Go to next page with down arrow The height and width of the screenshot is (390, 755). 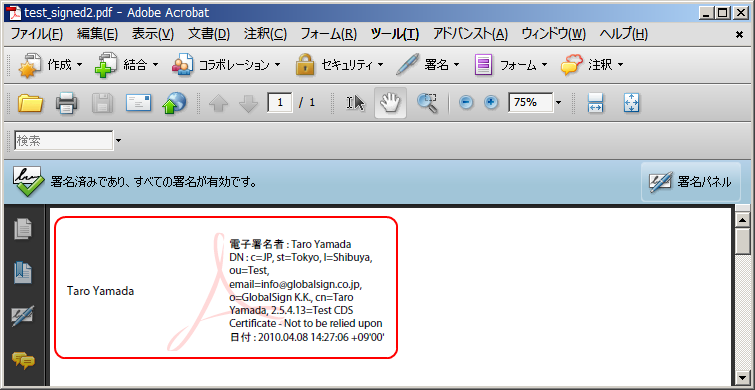248,103
